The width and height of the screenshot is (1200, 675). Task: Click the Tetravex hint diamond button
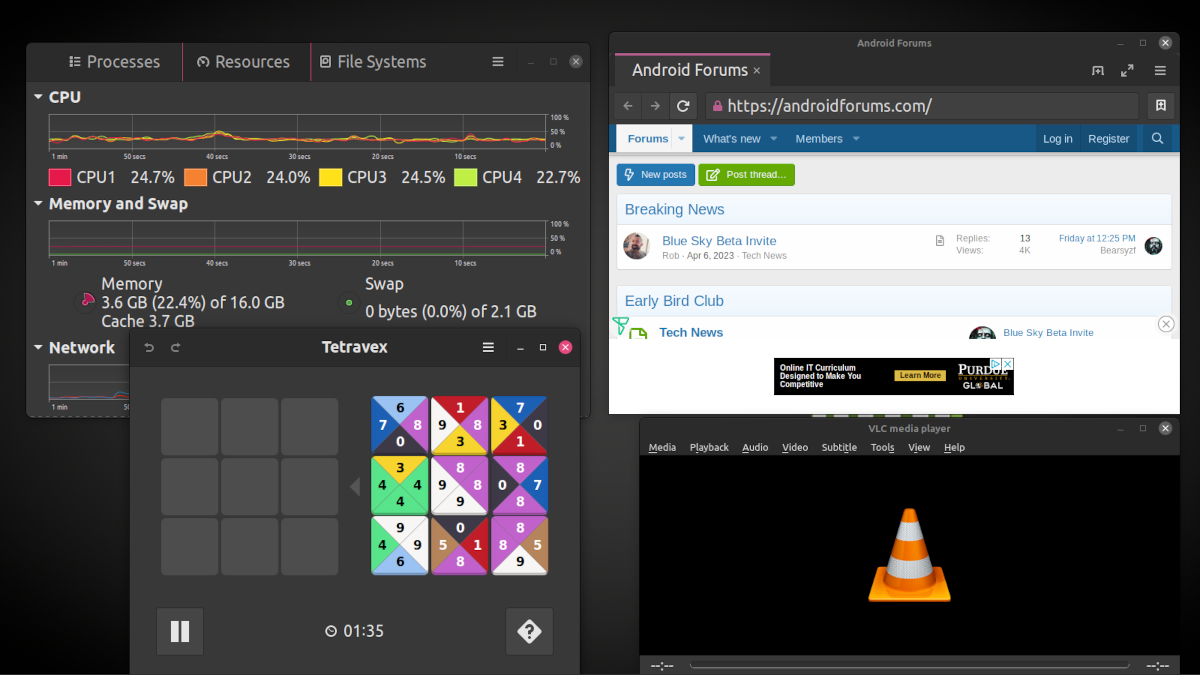point(529,631)
